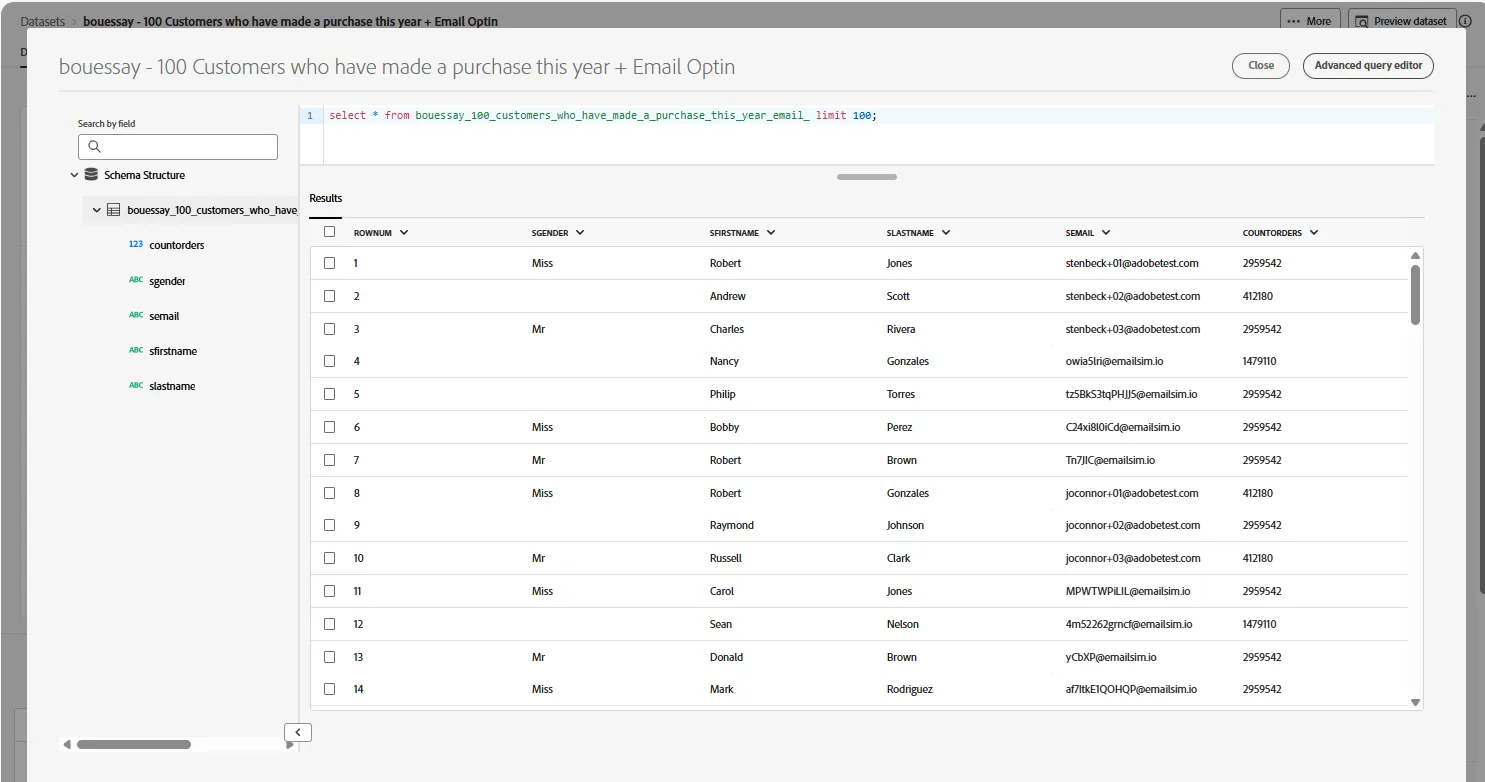Go to Datasets in the breadcrumb
Image resolution: width=1485 pixels, height=782 pixels.
tap(43, 21)
